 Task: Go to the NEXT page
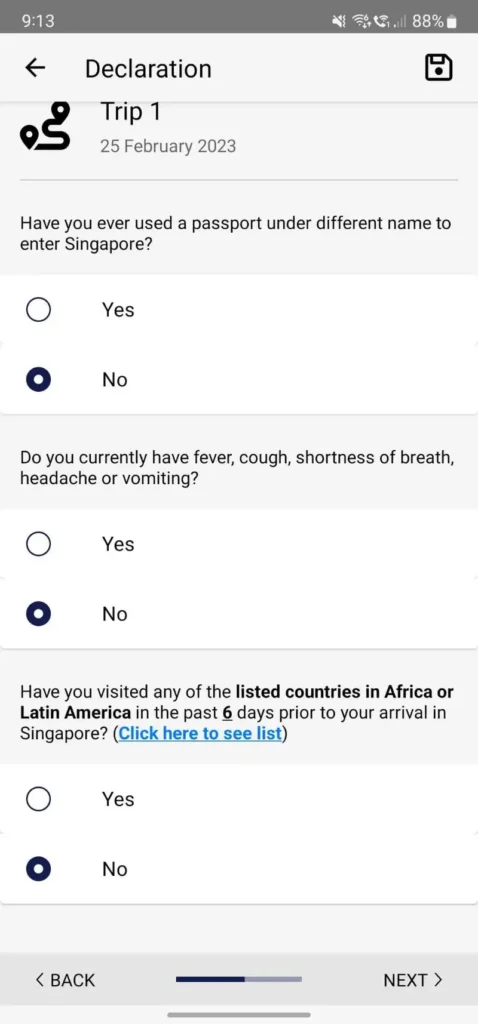413,980
